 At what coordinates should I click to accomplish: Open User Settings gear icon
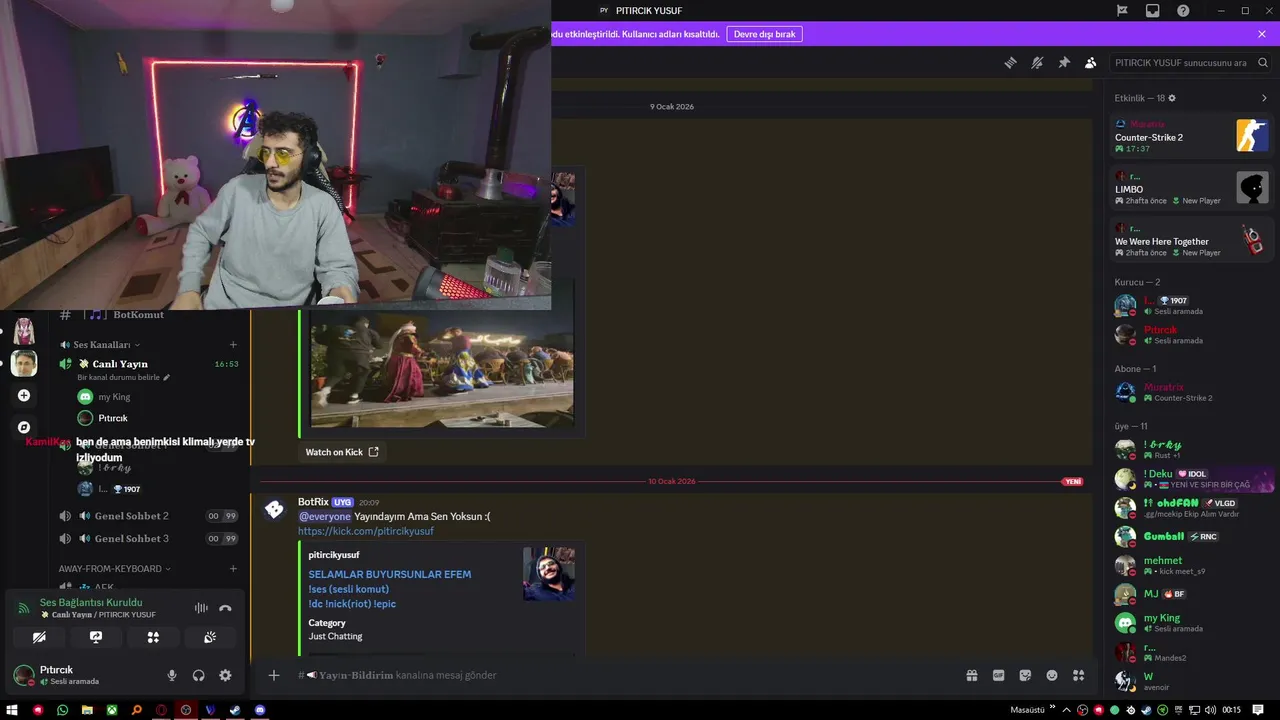[x=225, y=676]
